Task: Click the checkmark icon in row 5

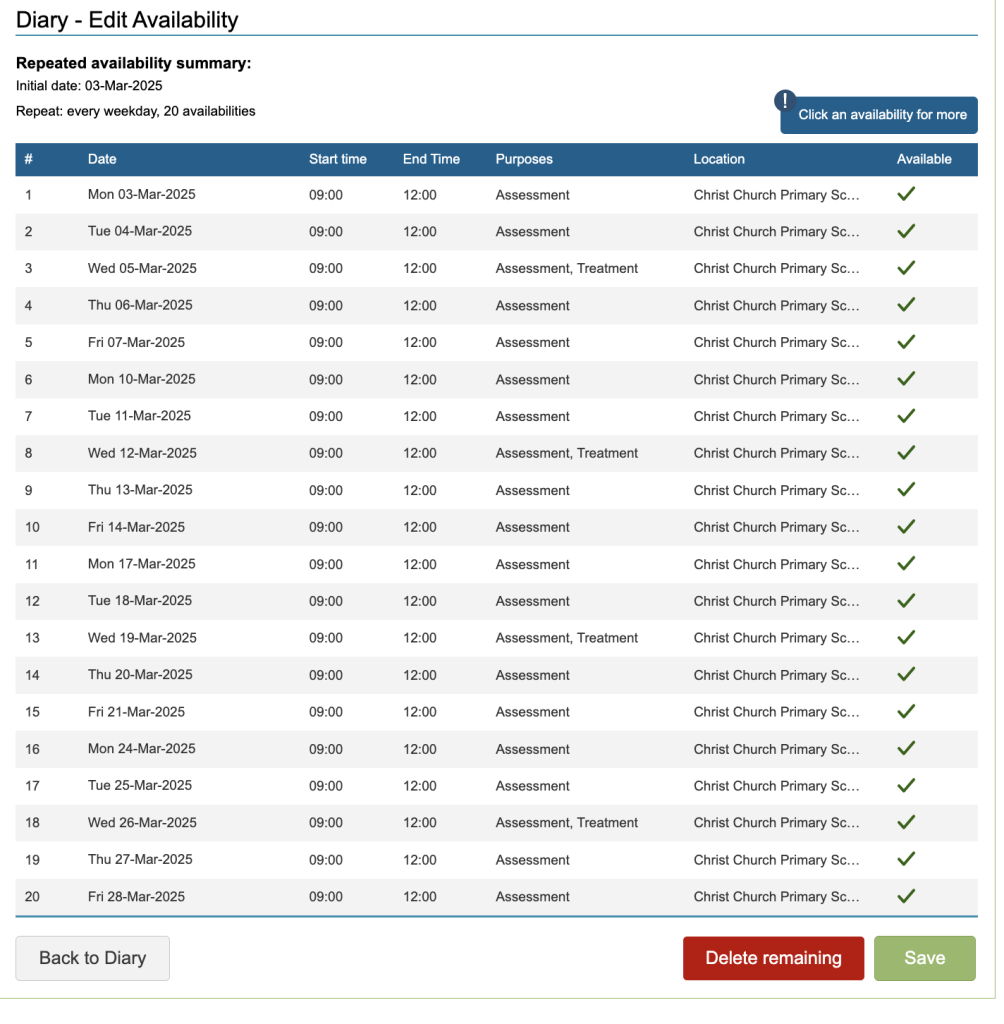Action: tap(906, 342)
